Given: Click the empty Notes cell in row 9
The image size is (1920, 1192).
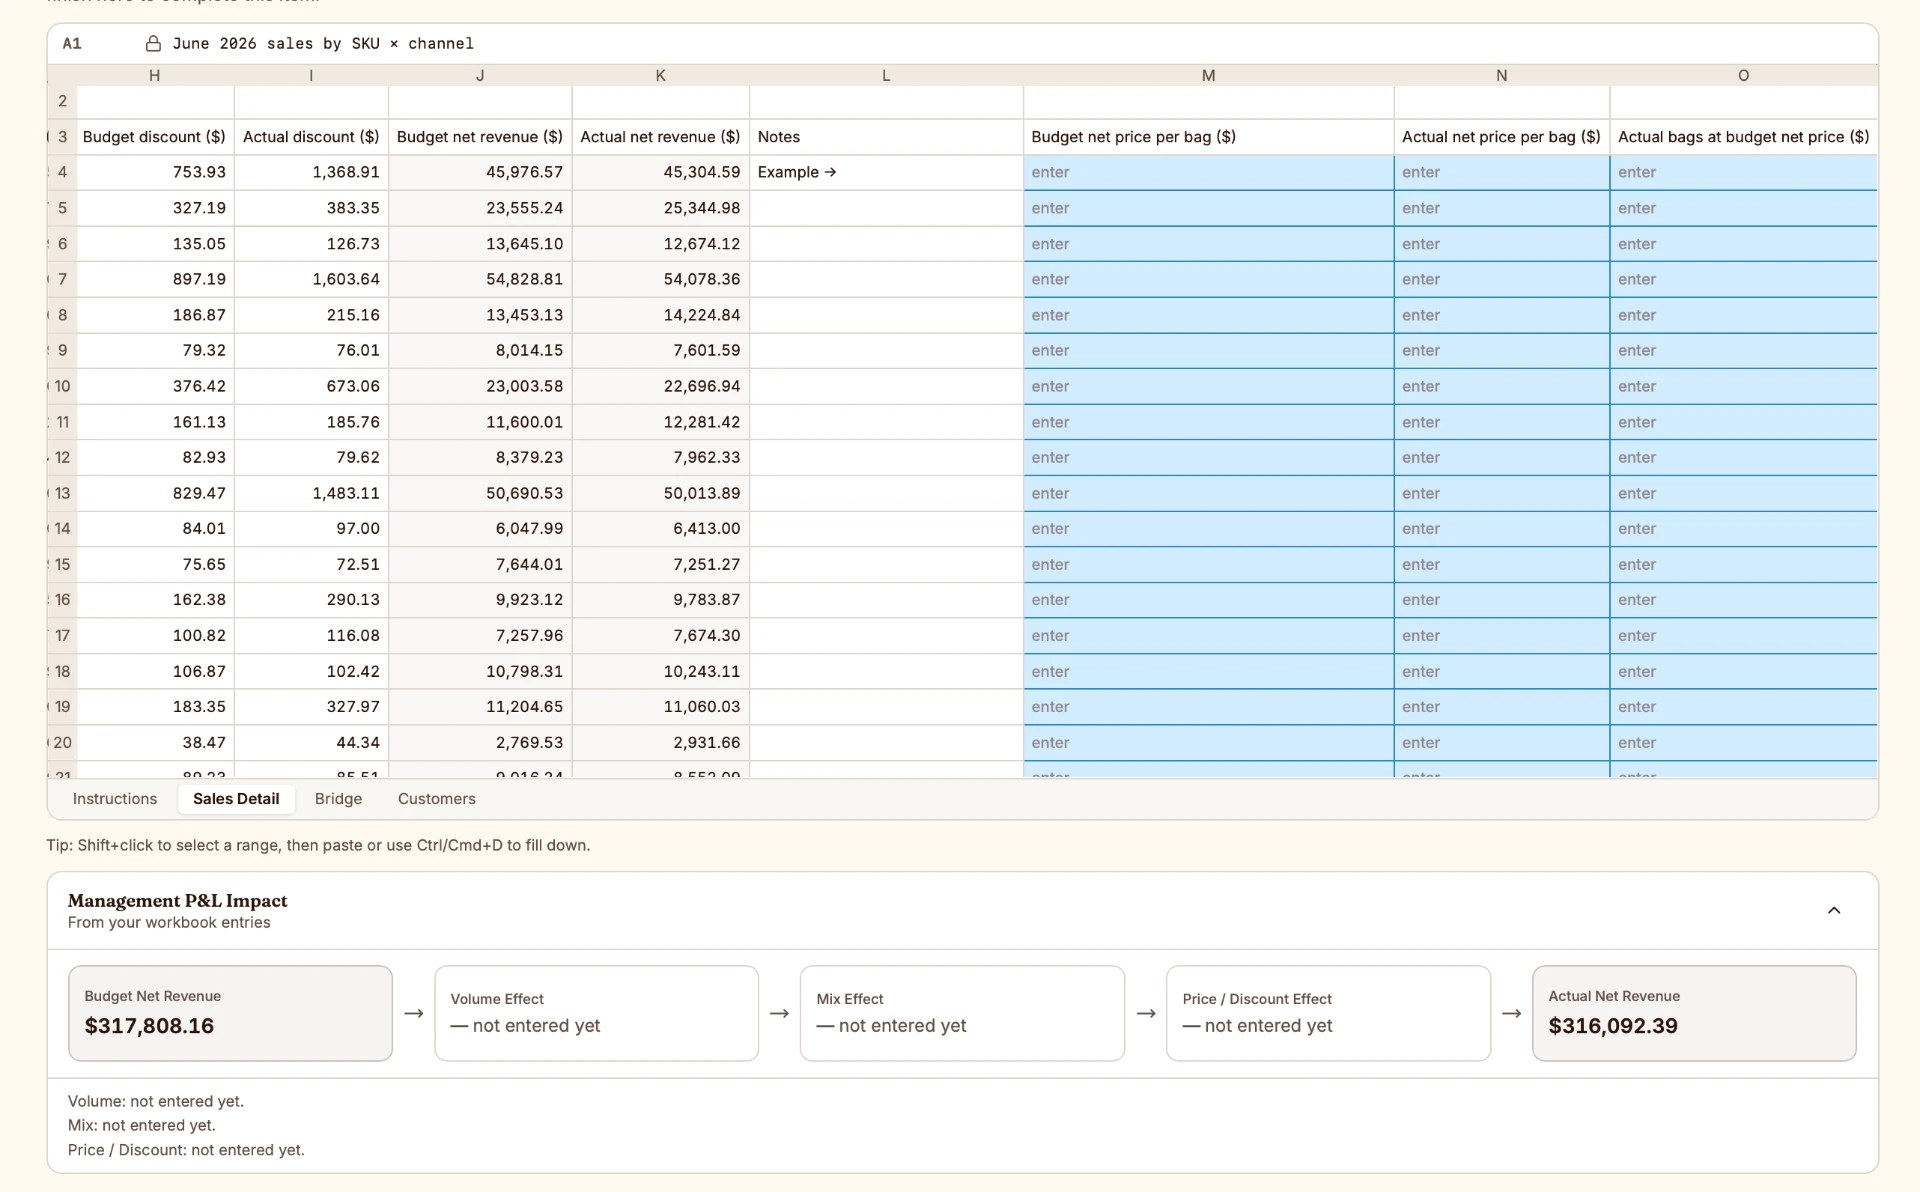Looking at the screenshot, I should click(886, 350).
